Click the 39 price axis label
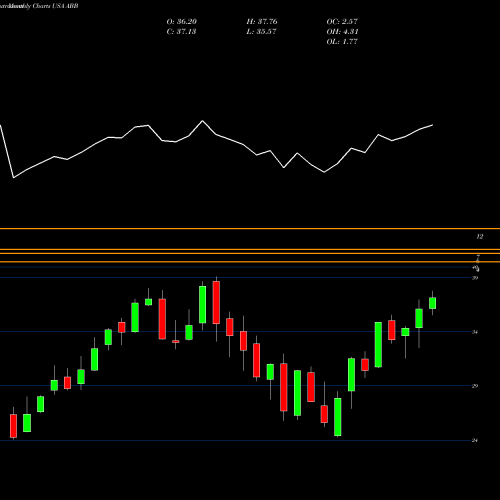Image resolution: width=500 pixels, height=500 pixels. point(475,278)
